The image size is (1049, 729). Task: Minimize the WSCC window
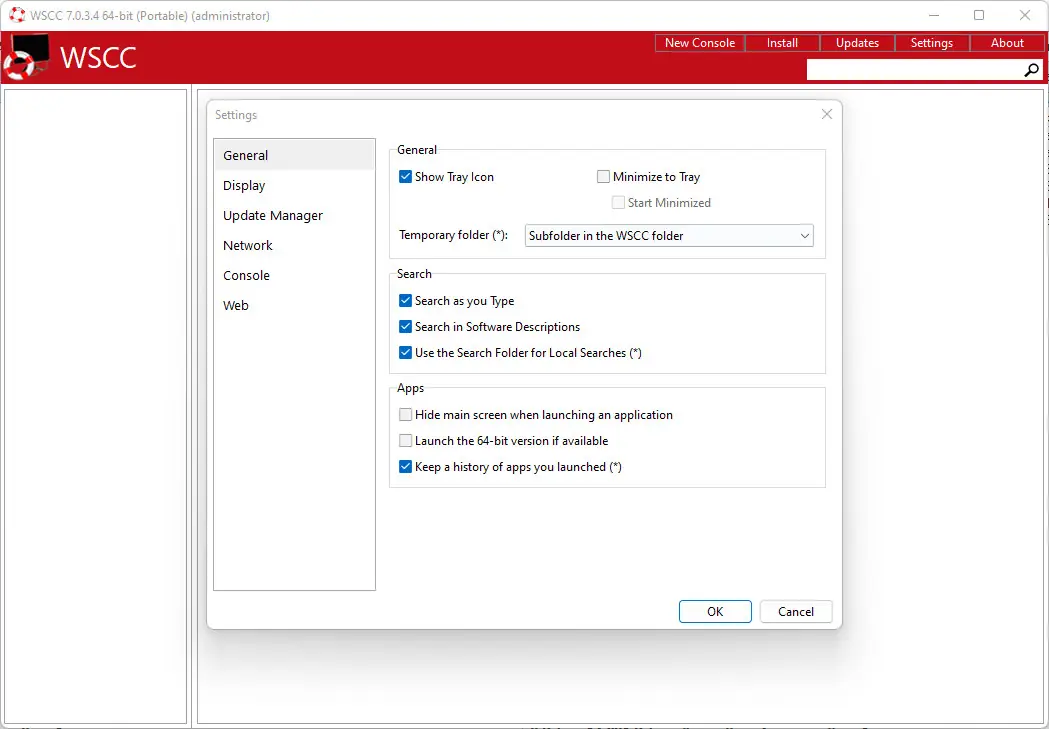pyautogui.click(x=934, y=15)
